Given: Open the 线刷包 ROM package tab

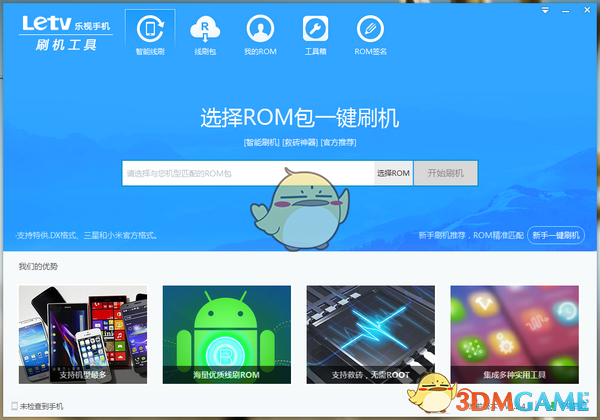Looking at the screenshot, I should coord(205,35).
